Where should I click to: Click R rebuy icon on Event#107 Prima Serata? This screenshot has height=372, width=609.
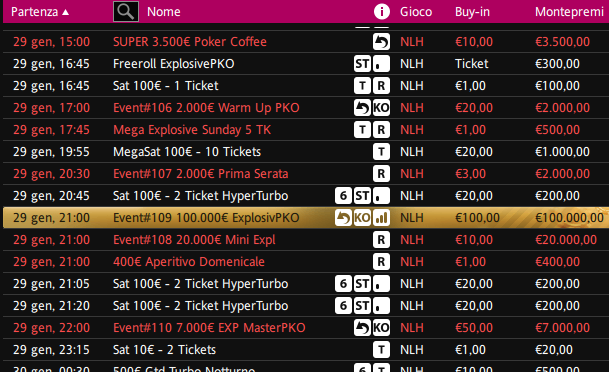click(x=381, y=174)
